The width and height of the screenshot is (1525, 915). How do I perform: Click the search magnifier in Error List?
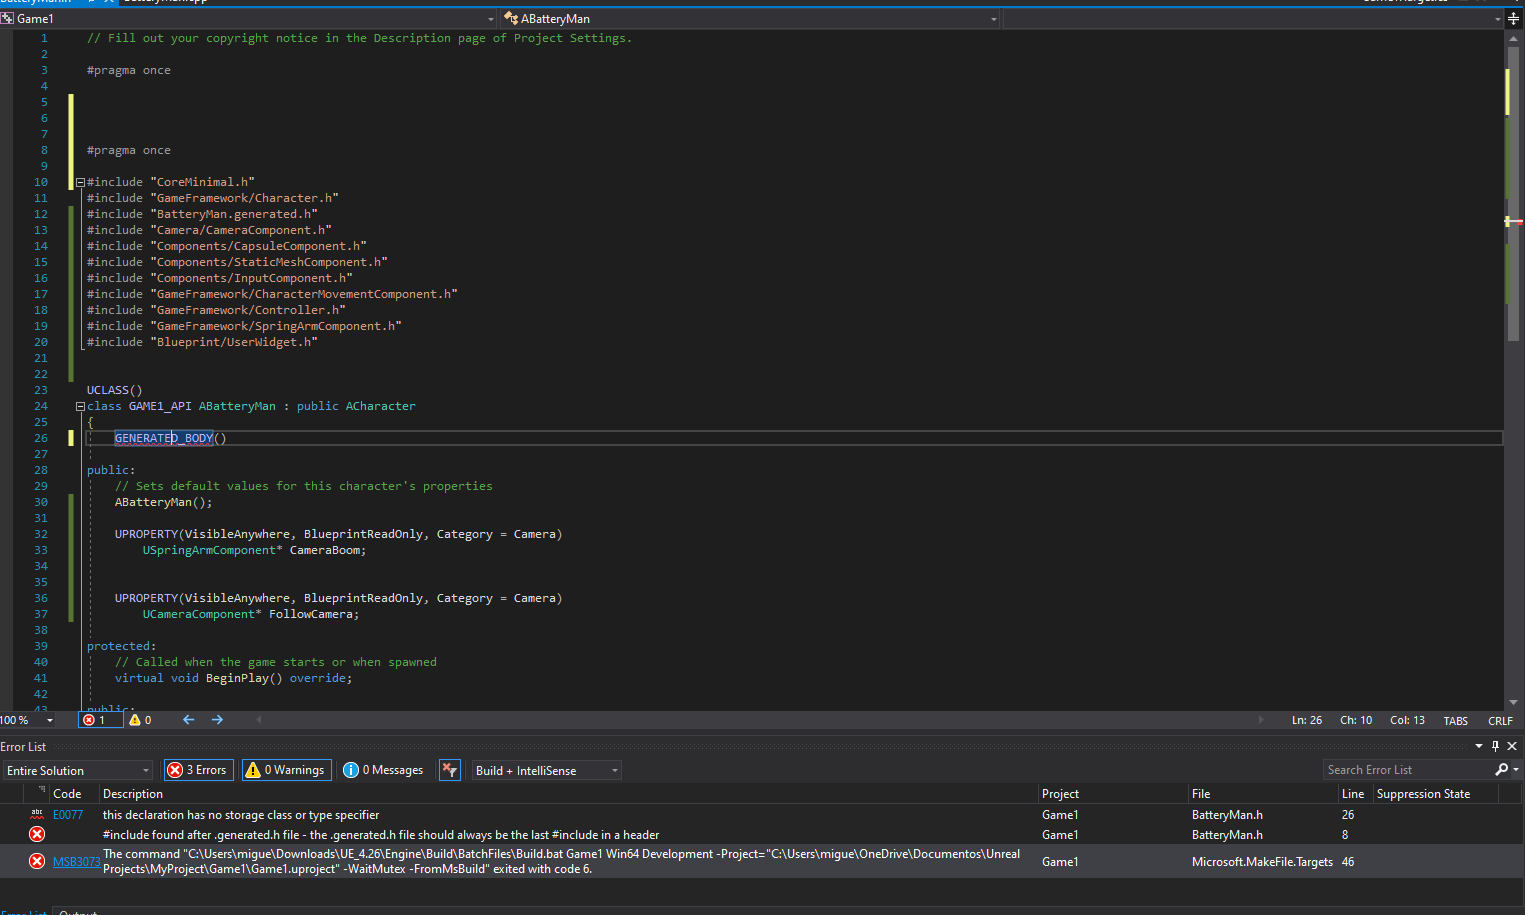1501,770
